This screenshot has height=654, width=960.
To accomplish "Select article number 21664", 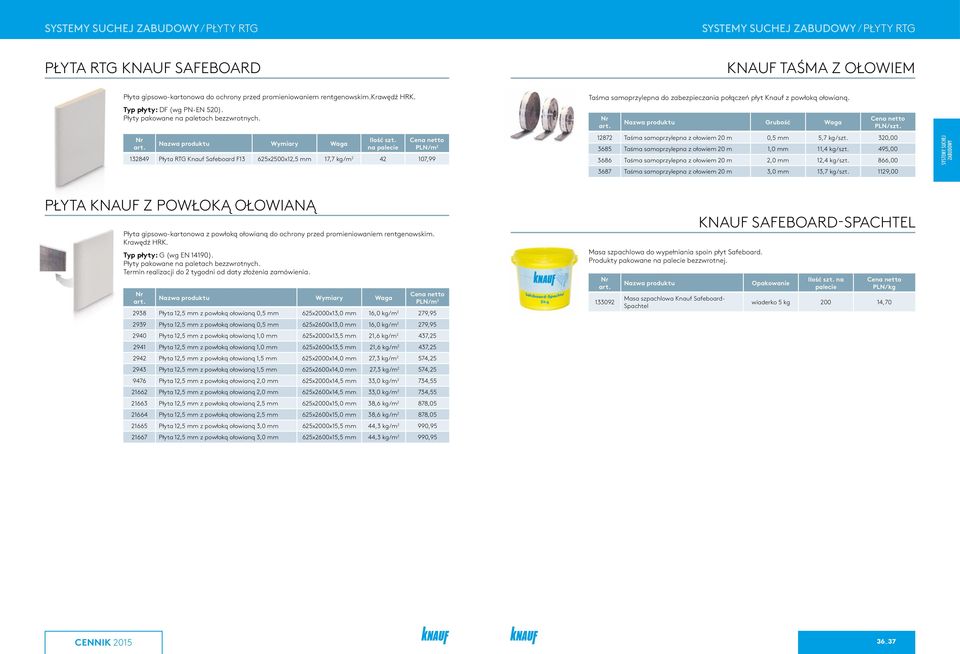I will point(139,415).
